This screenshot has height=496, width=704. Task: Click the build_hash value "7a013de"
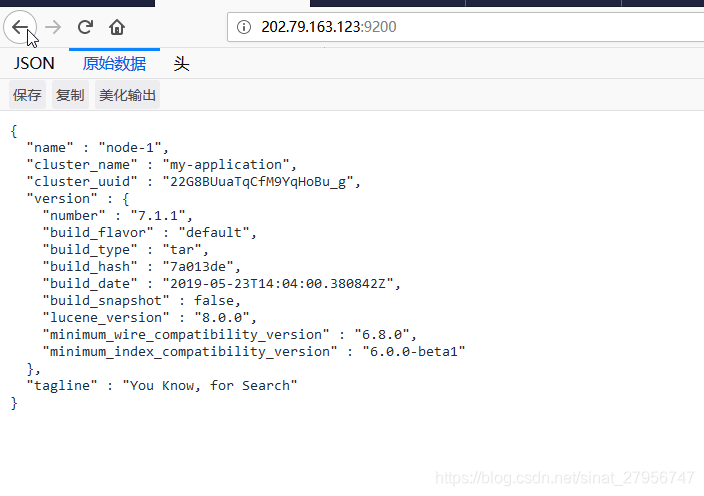coord(198,267)
